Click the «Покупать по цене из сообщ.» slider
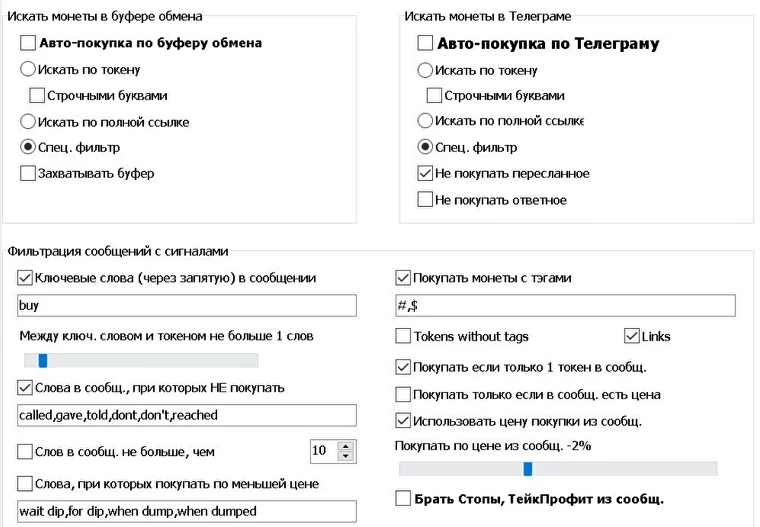The image size is (760, 527). [x=528, y=468]
